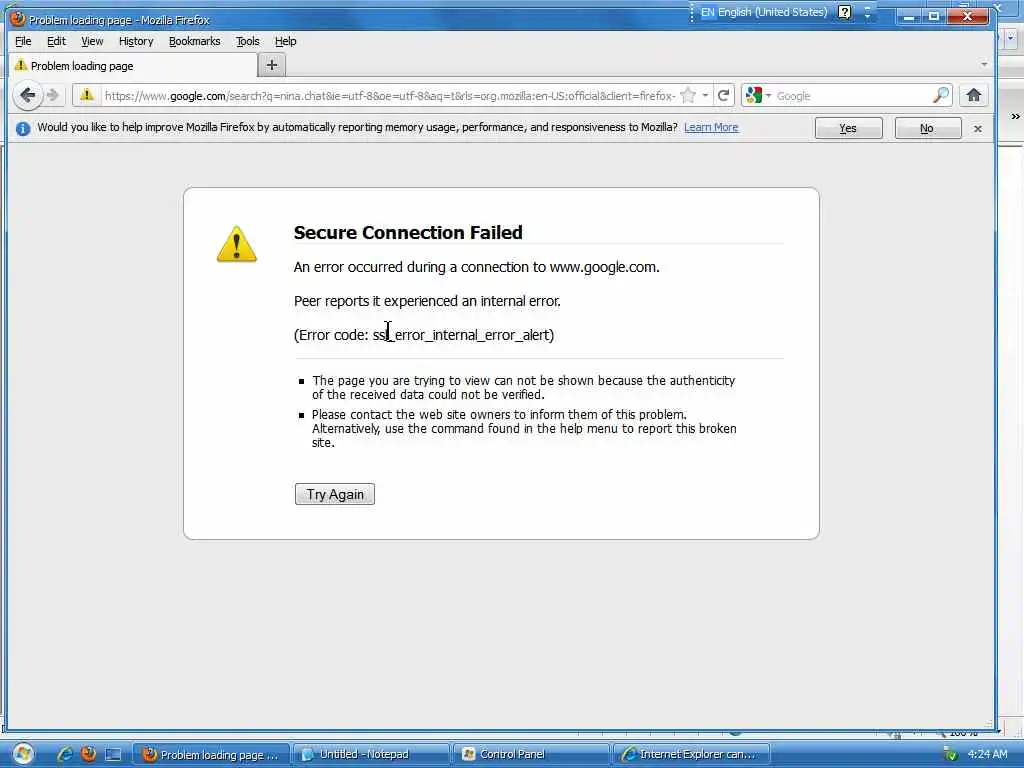Go back using the back arrow button
Viewport: 1024px width, 768px height.
pyautogui.click(x=27, y=95)
